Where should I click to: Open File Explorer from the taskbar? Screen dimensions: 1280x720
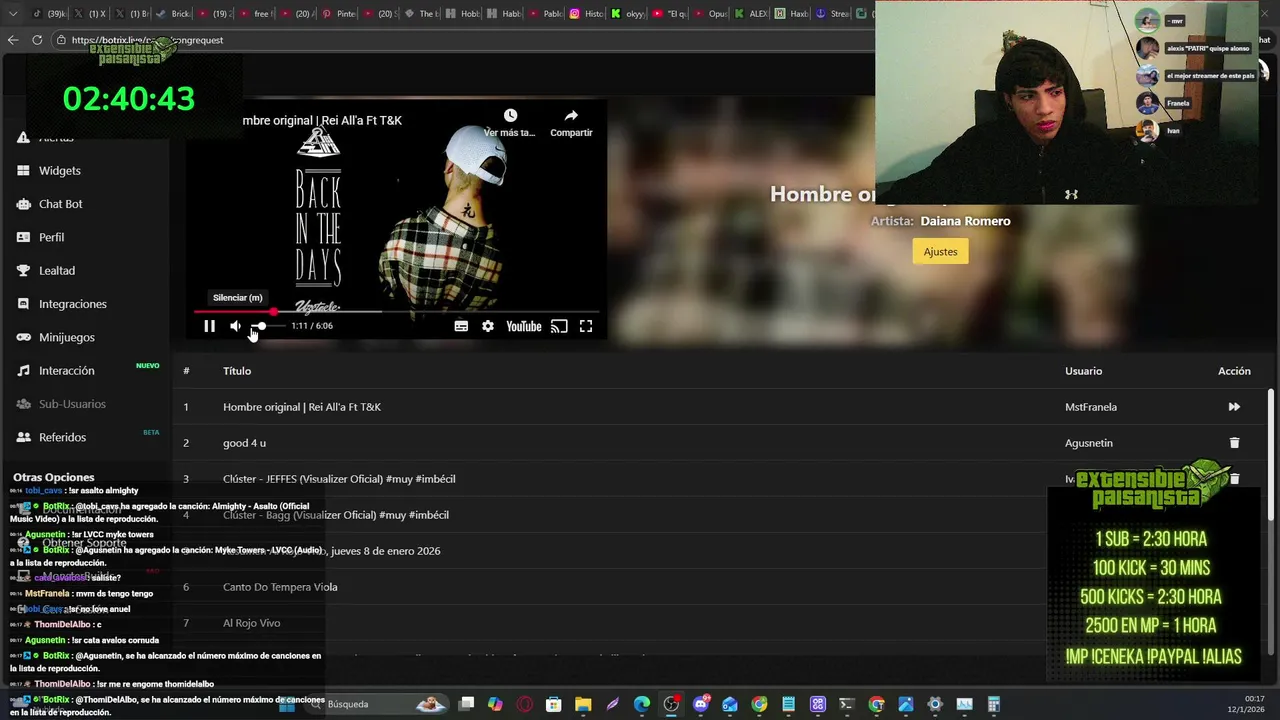click(x=583, y=704)
